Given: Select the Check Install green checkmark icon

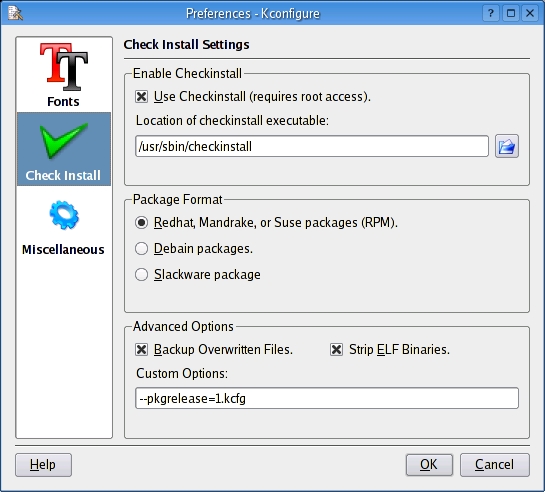Looking at the screenshot, I should point(64,140).
